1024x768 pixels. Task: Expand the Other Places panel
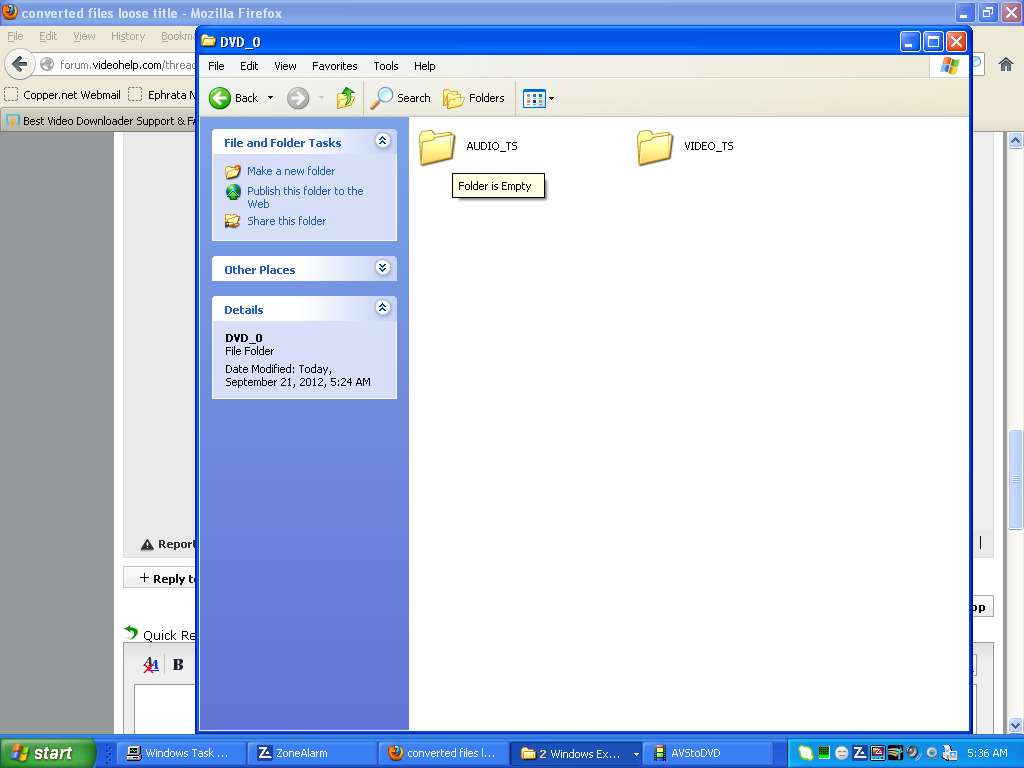[x=383, y=268]
